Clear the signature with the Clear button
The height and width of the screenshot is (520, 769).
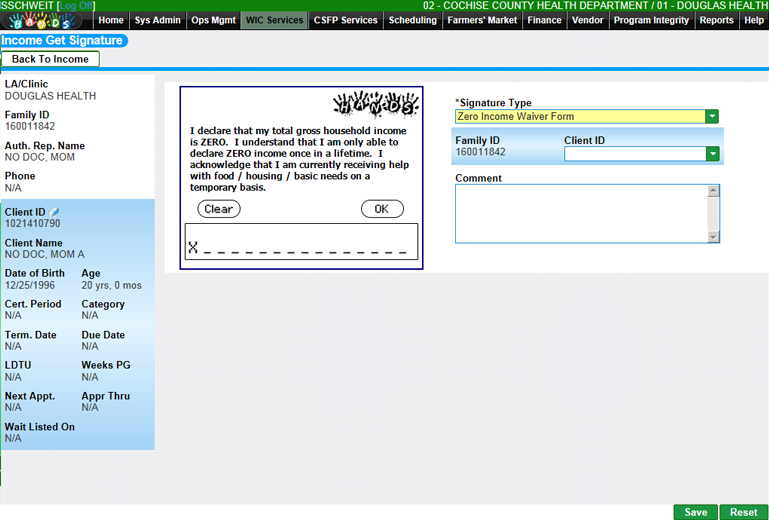(218, 209)
